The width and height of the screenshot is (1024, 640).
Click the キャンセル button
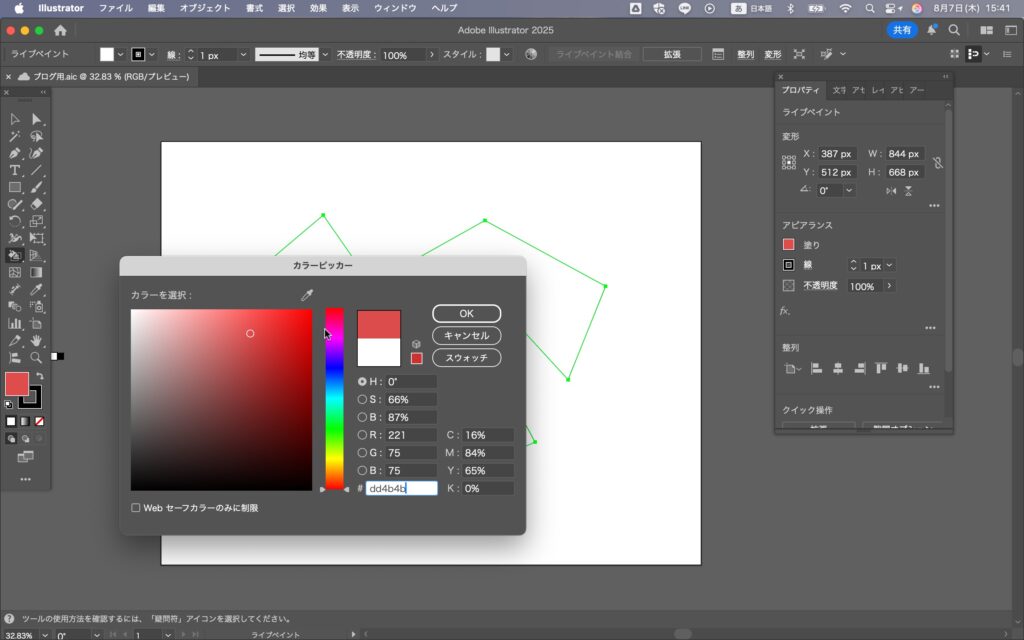pyautogui.click(x=466, y=336)
